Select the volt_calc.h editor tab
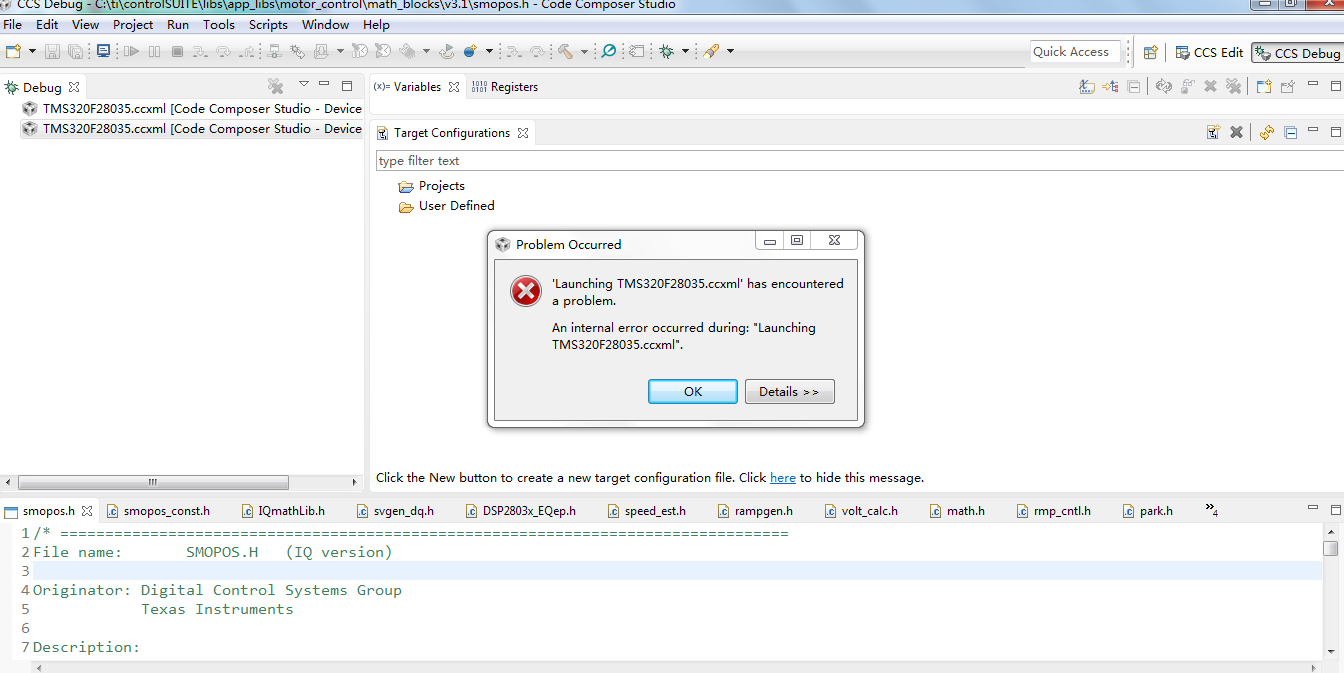The height and width of the screenshot is (673, 1344). pyautogui.click(x=861, y=510)
